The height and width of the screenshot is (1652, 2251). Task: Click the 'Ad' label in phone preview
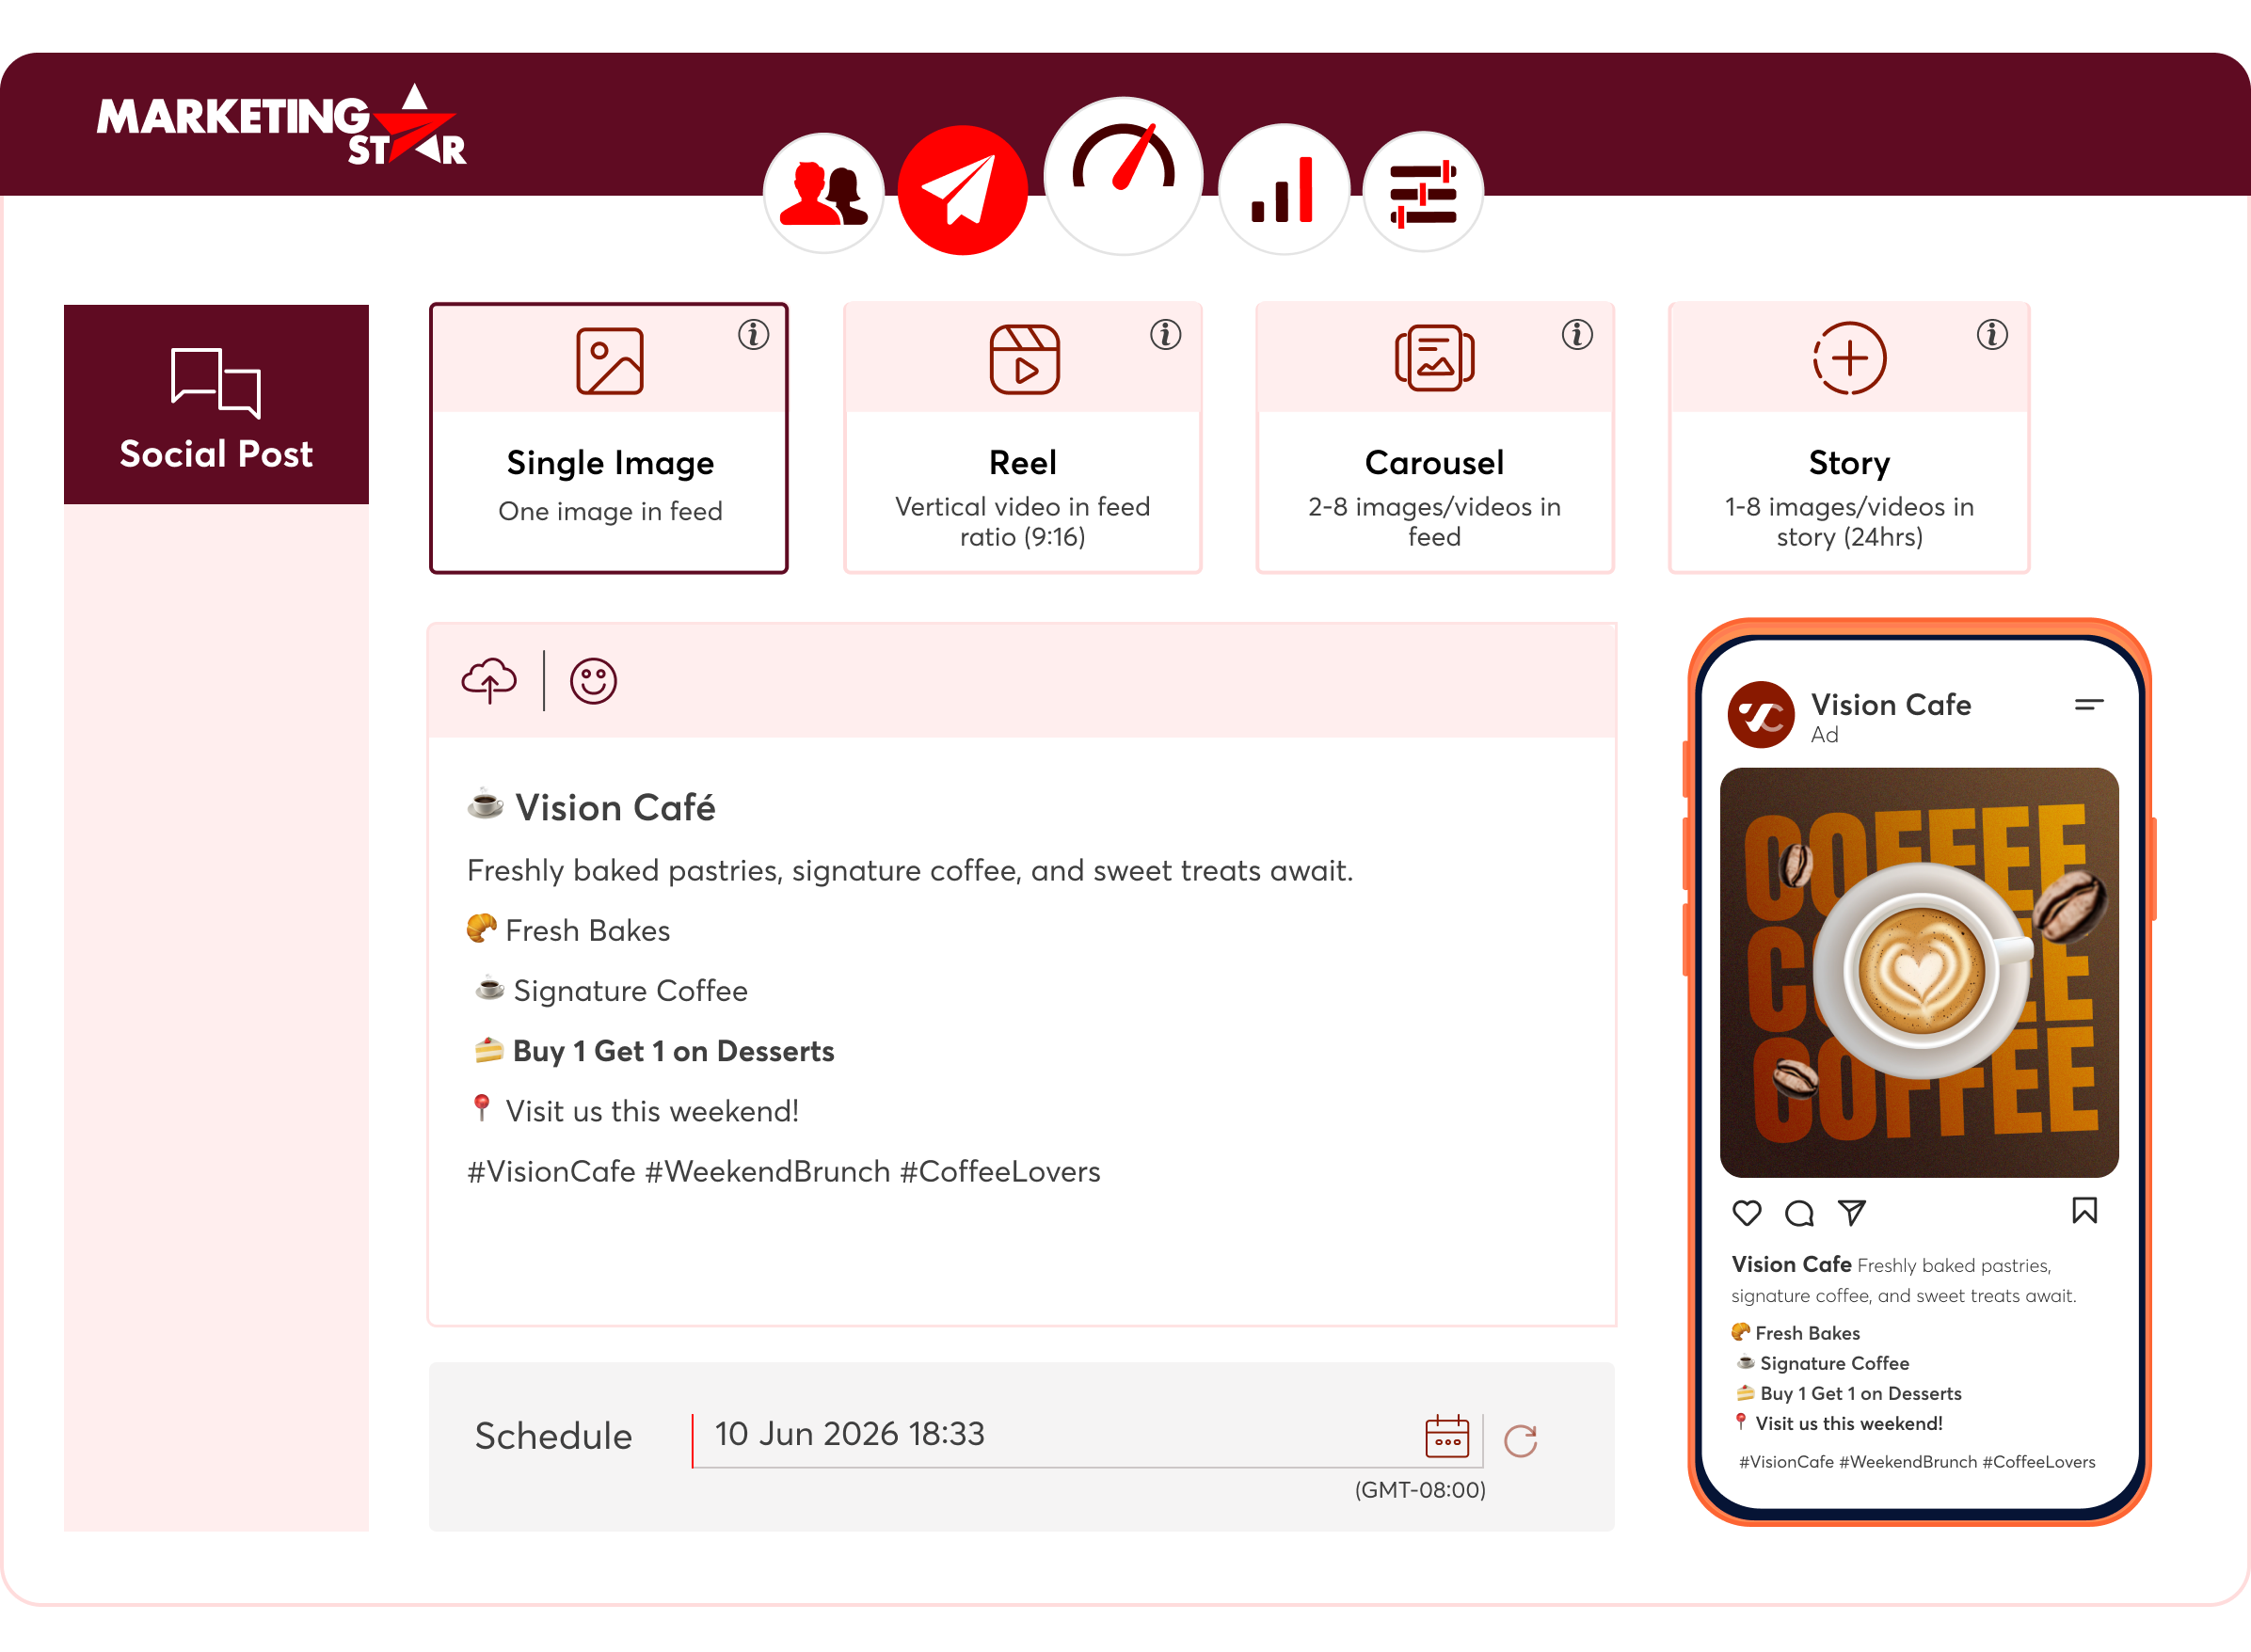[1824, 735]
